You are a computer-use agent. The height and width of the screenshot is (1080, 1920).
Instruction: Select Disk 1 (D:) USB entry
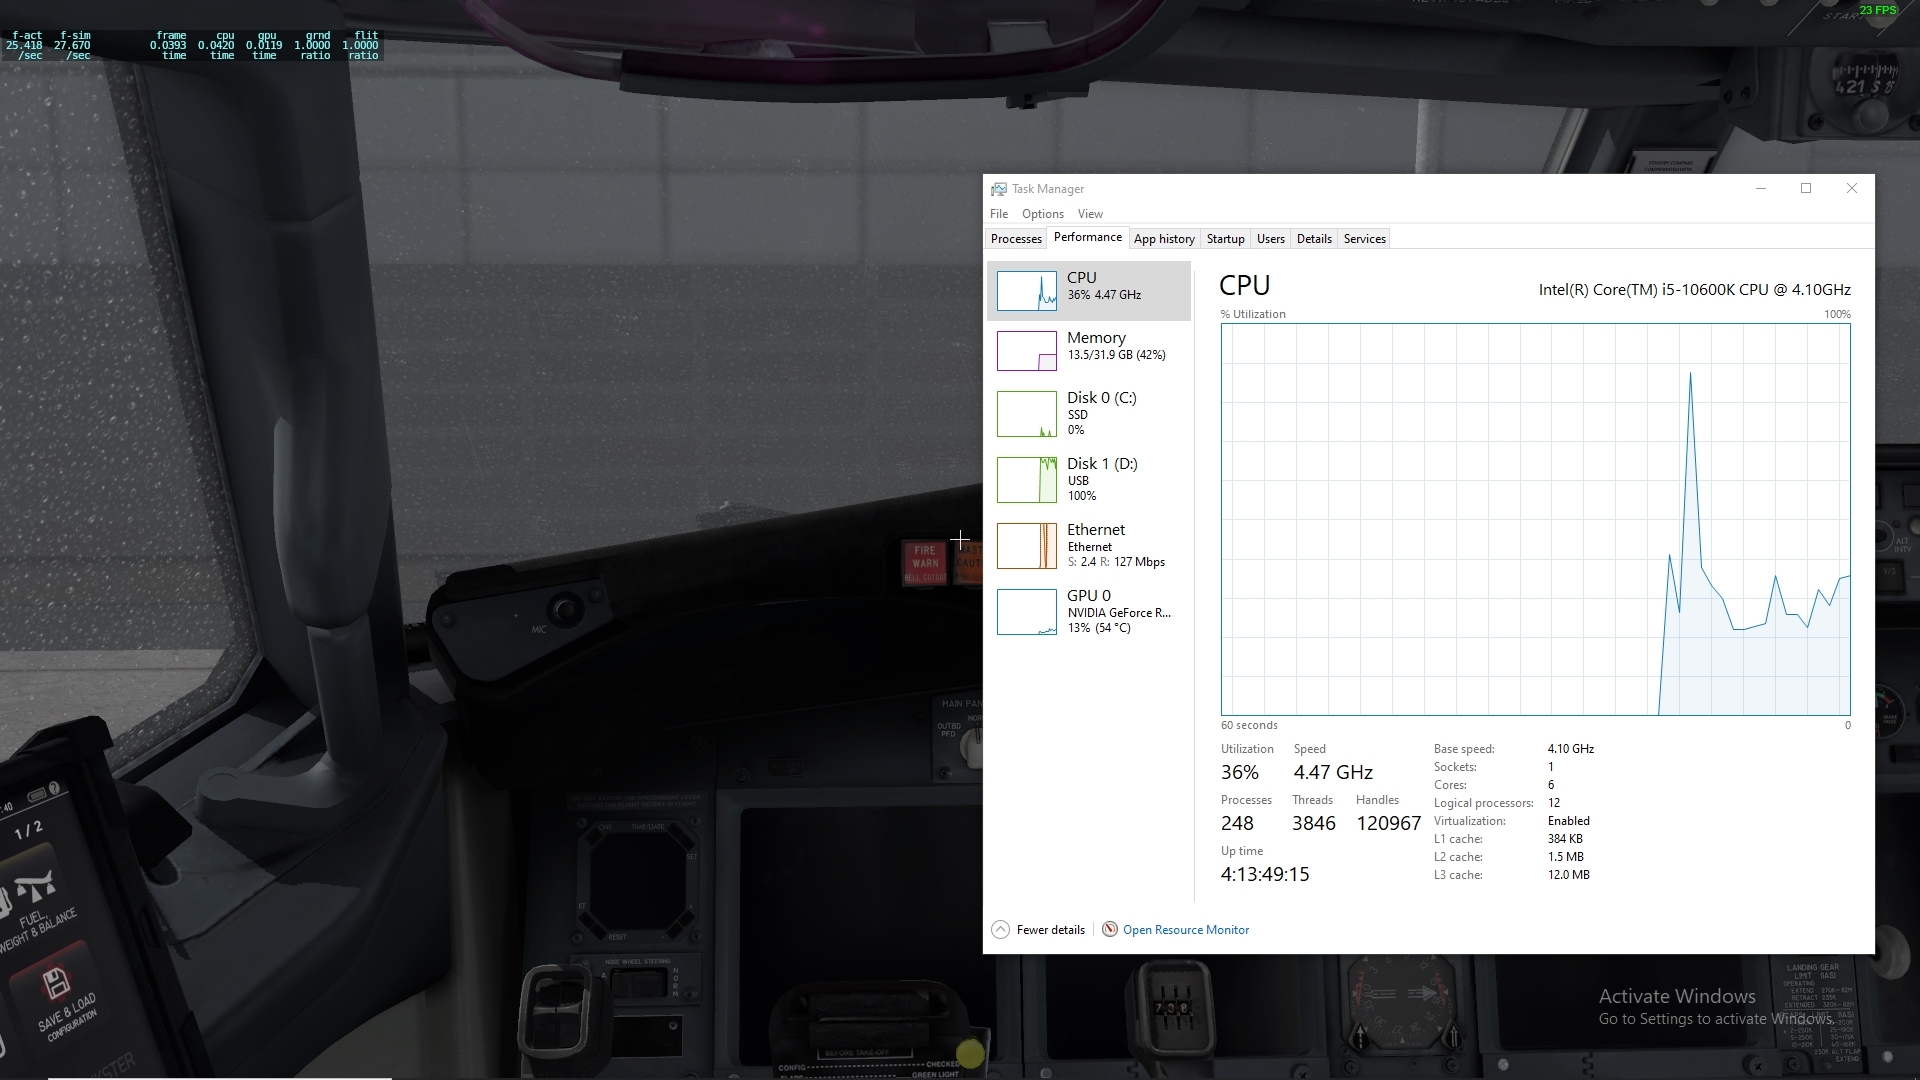1100,478
